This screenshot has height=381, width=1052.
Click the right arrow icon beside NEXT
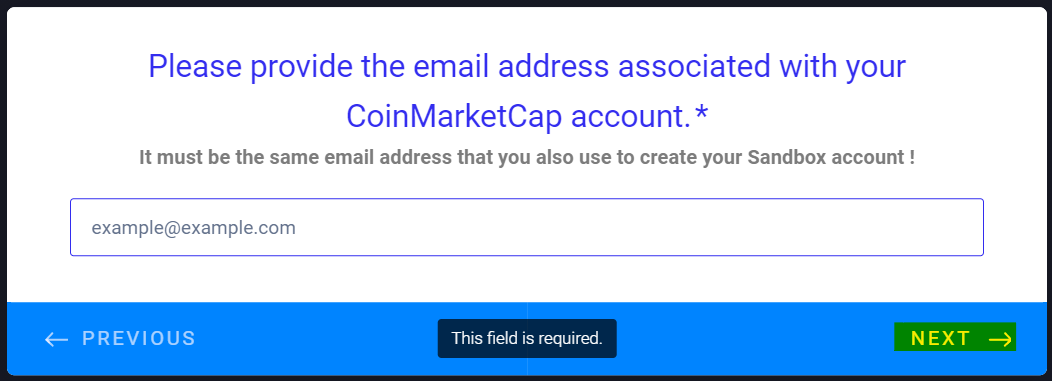[x=1000, y=339]
